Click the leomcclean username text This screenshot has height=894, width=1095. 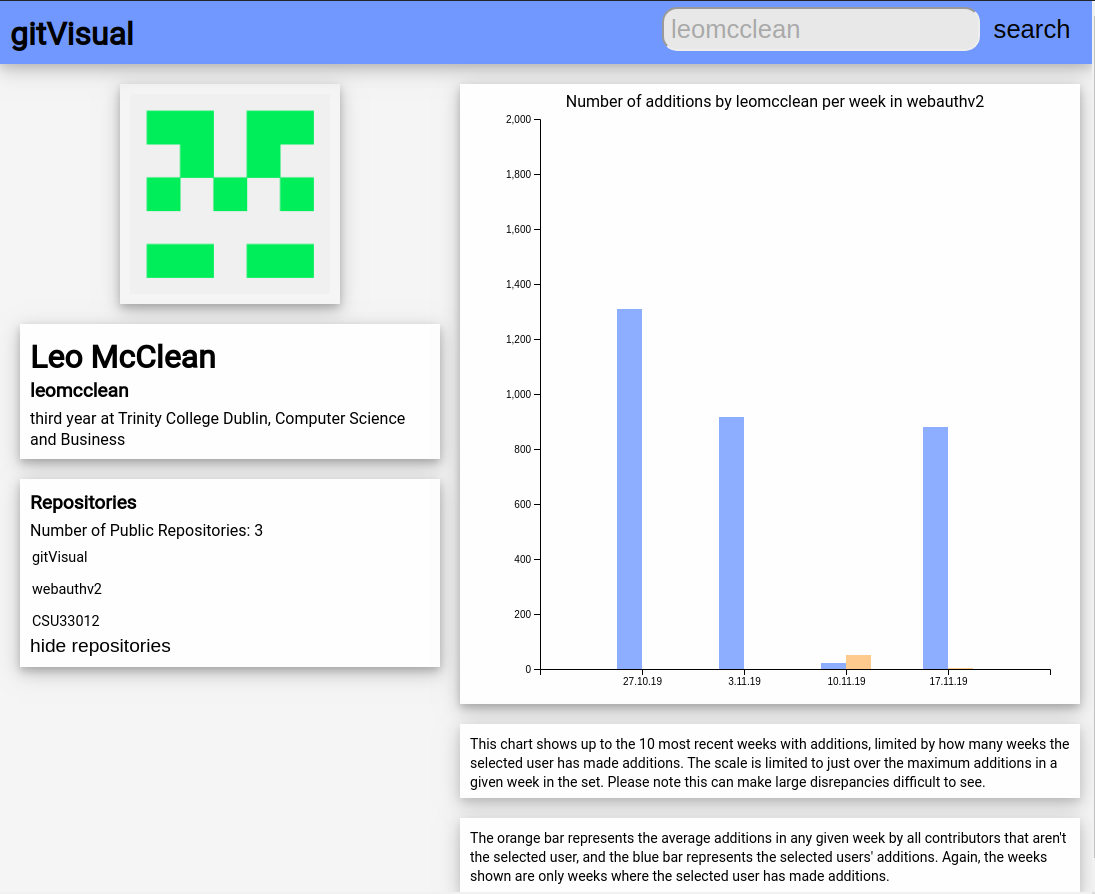click(x=79, y=390)
